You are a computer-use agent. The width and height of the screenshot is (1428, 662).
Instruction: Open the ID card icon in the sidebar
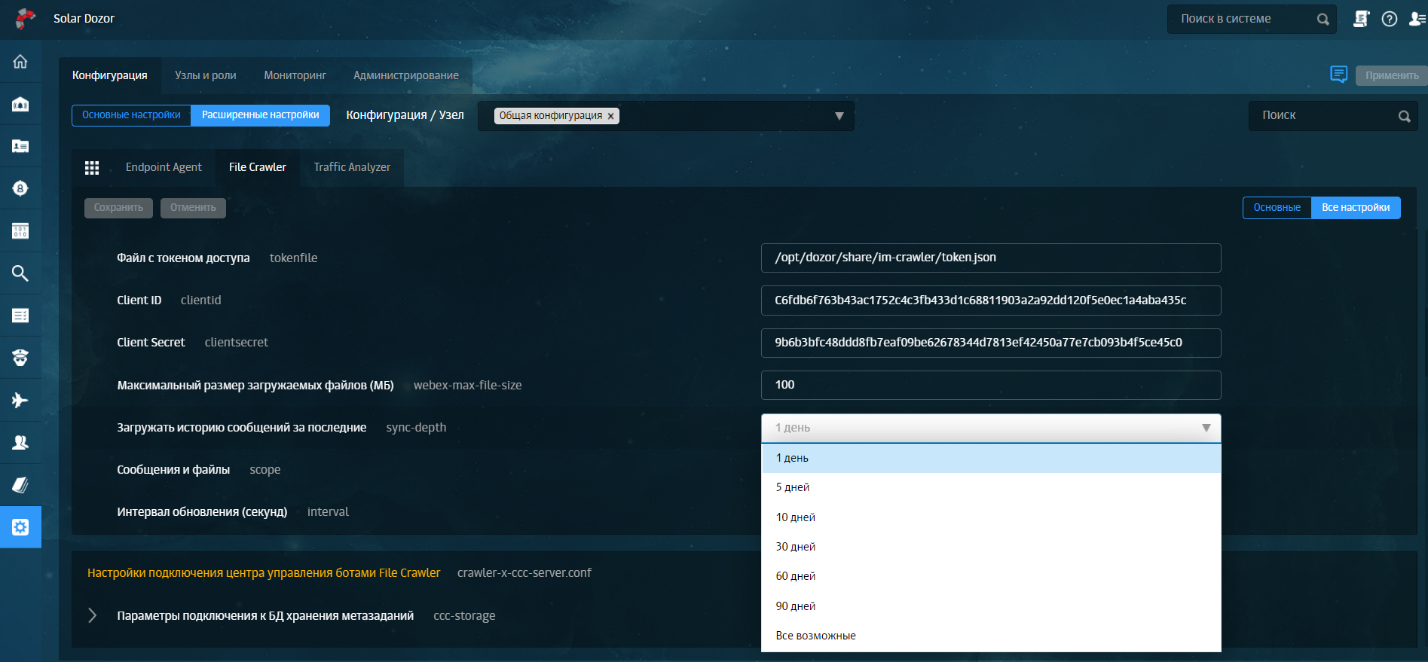[20, 146]
